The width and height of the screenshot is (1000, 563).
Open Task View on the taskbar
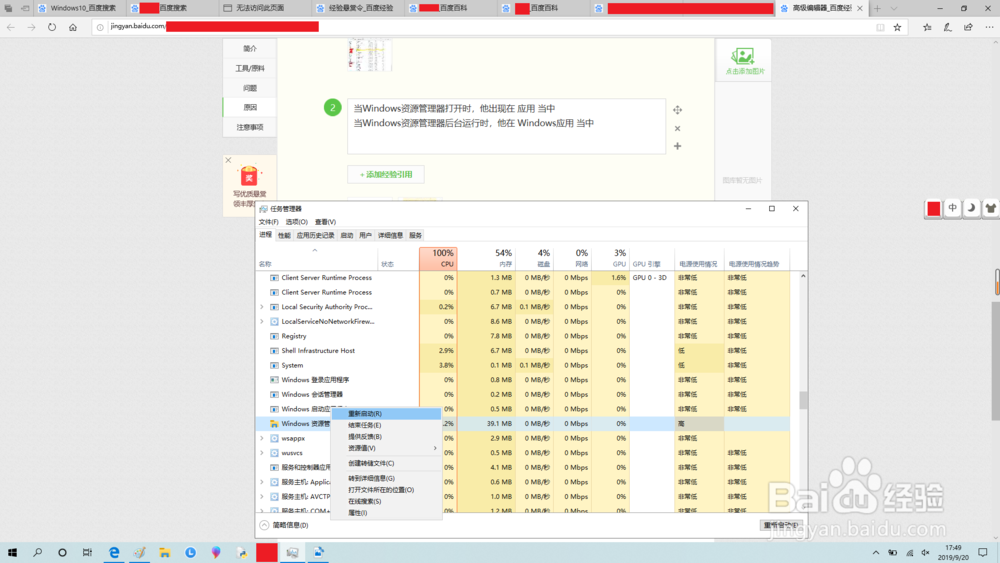tap(87, 552)
